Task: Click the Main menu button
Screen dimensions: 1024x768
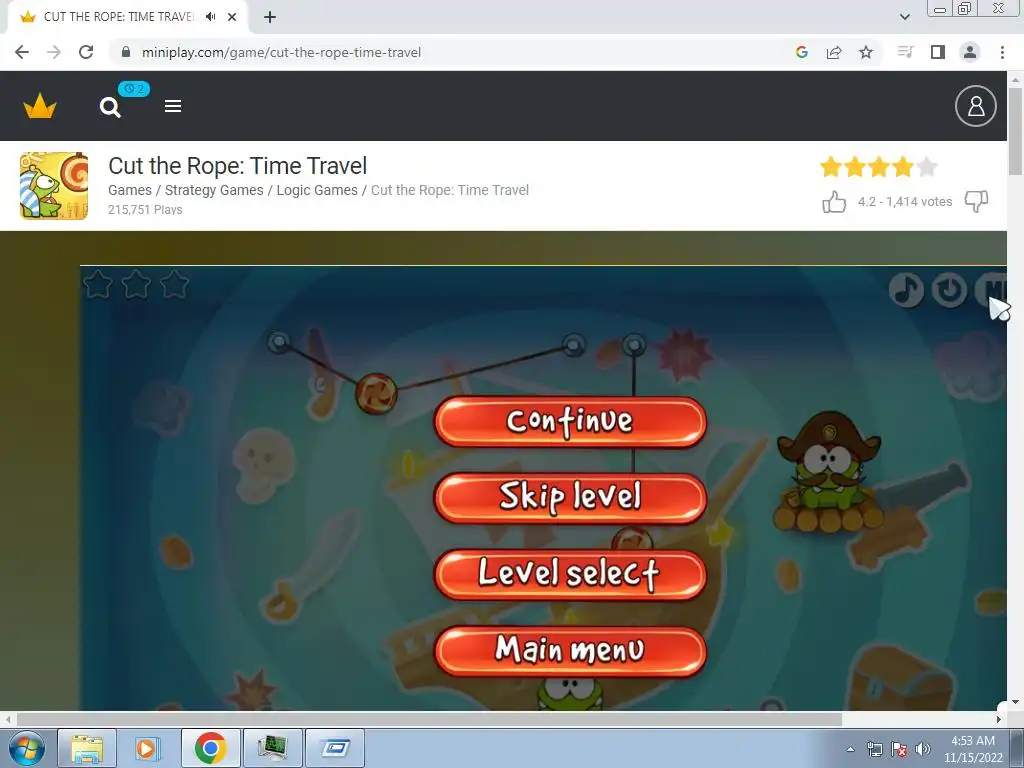Action: (x=570, y=650)
